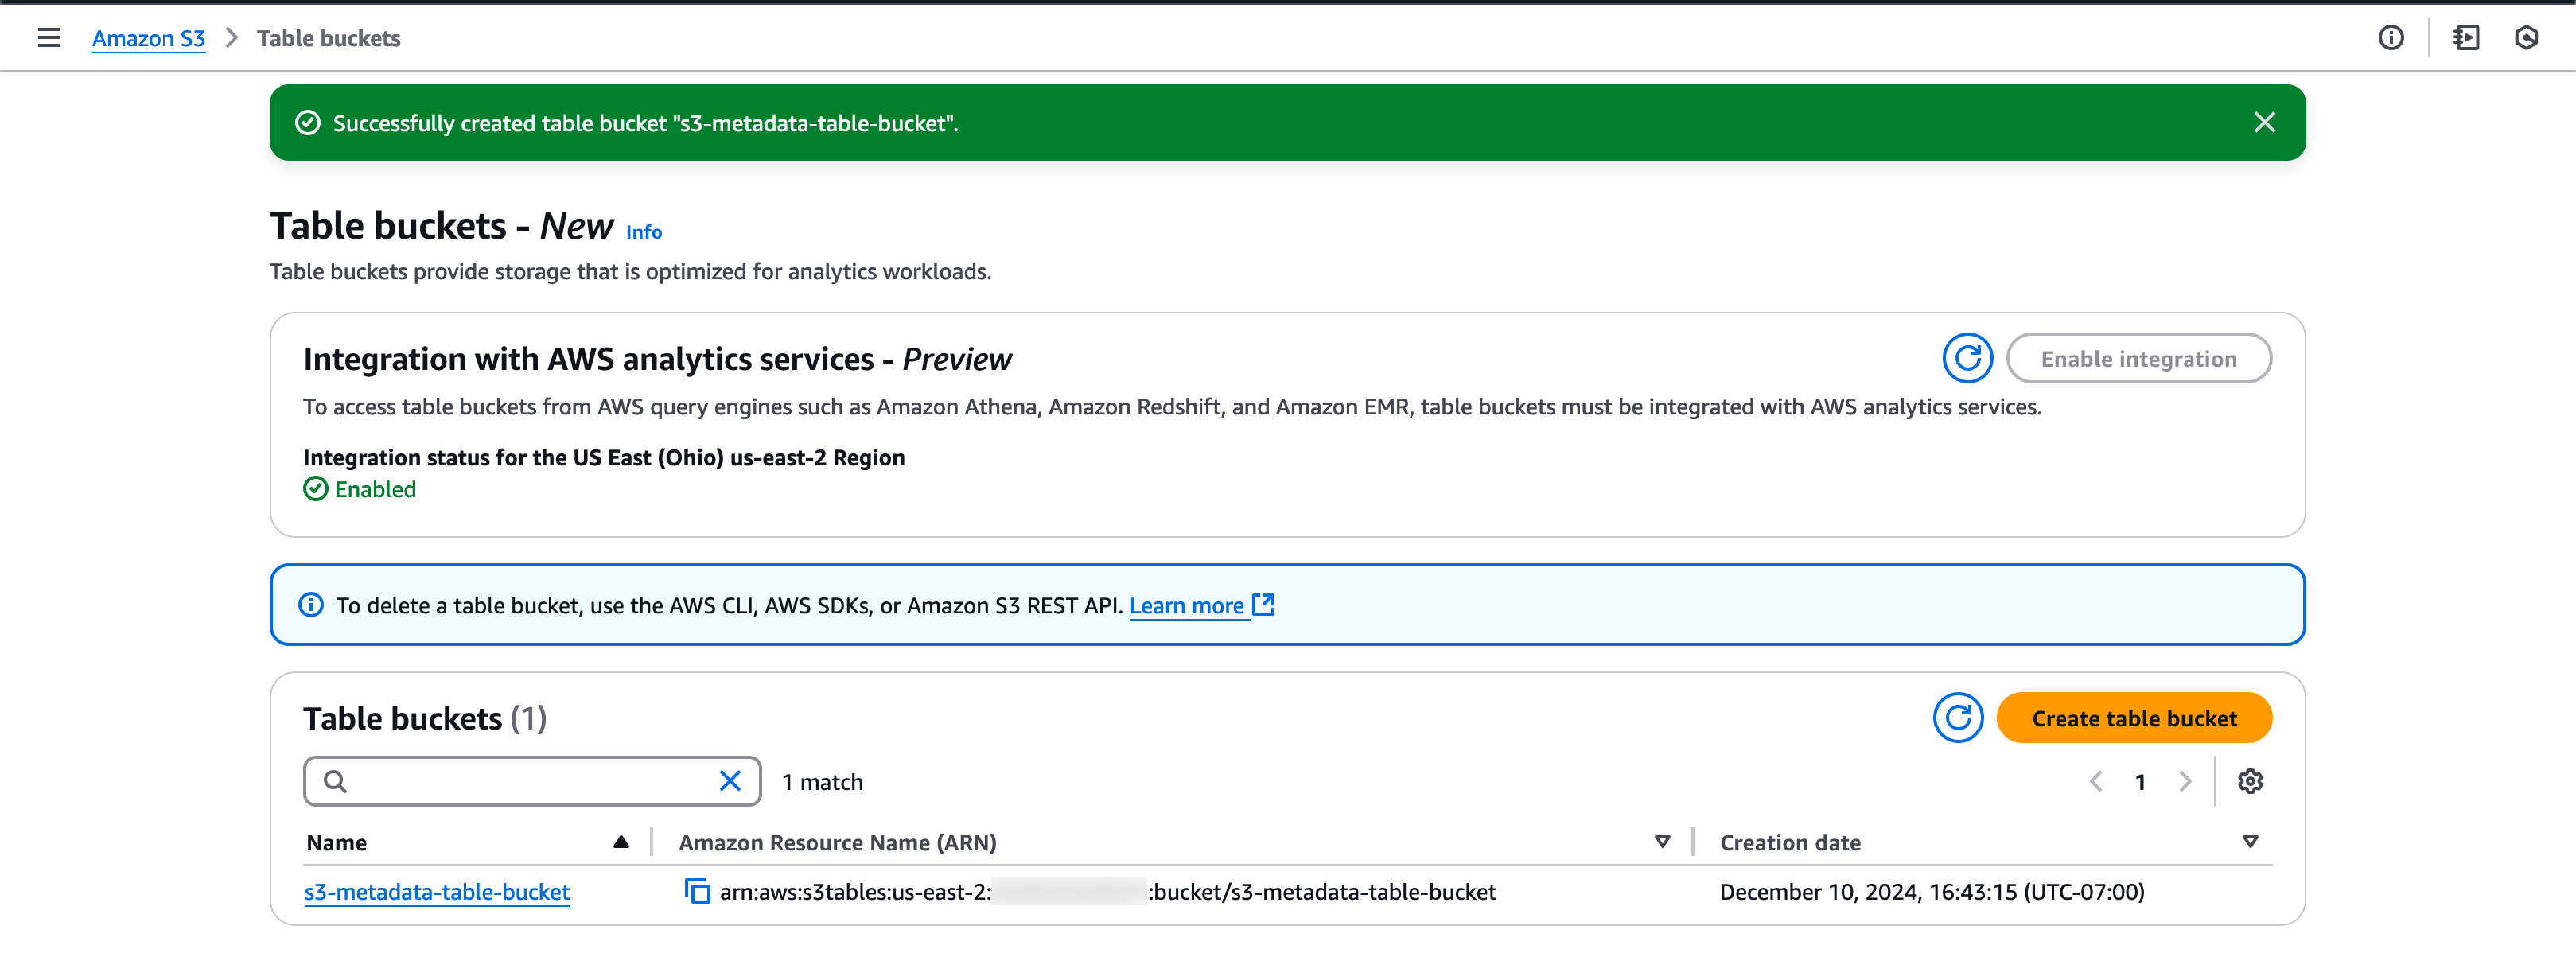The width and height of the screenshot is (2576, 961).
Task: Click the info icon in the blue delete notice
Action: pyautogui.click(x=311, y=605)
